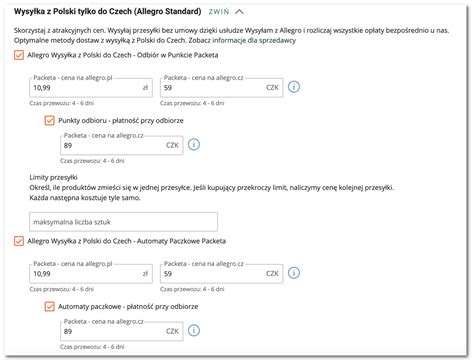Viewport: 474px width, 363px height.
Task: Click info icon beside Automaty Paczkowe 59 CZK field
Action: click(294, 273)
